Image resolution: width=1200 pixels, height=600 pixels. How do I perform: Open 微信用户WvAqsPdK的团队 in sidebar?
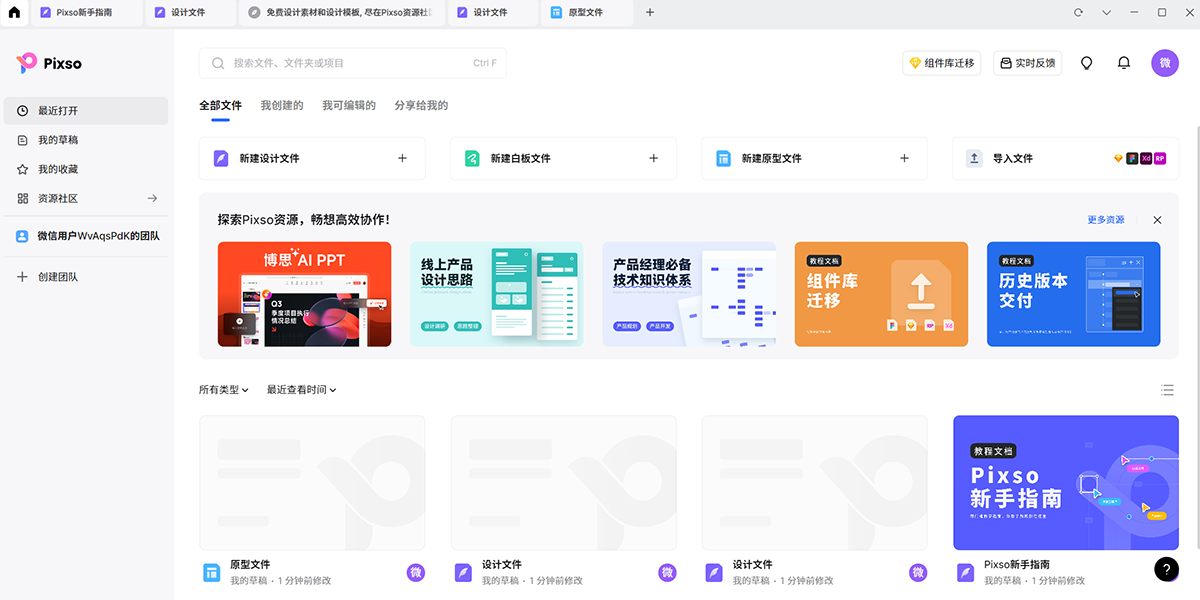pyautogui.click(x=86, y=236)
